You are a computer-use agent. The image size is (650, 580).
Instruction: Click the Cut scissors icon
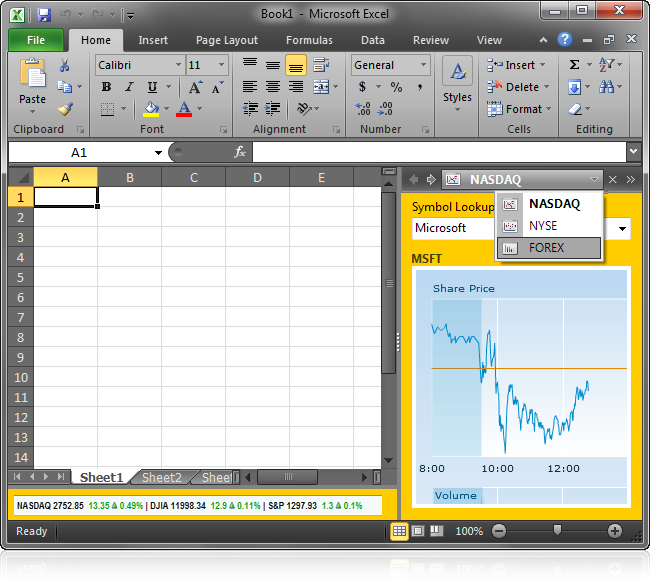point(64,65)
